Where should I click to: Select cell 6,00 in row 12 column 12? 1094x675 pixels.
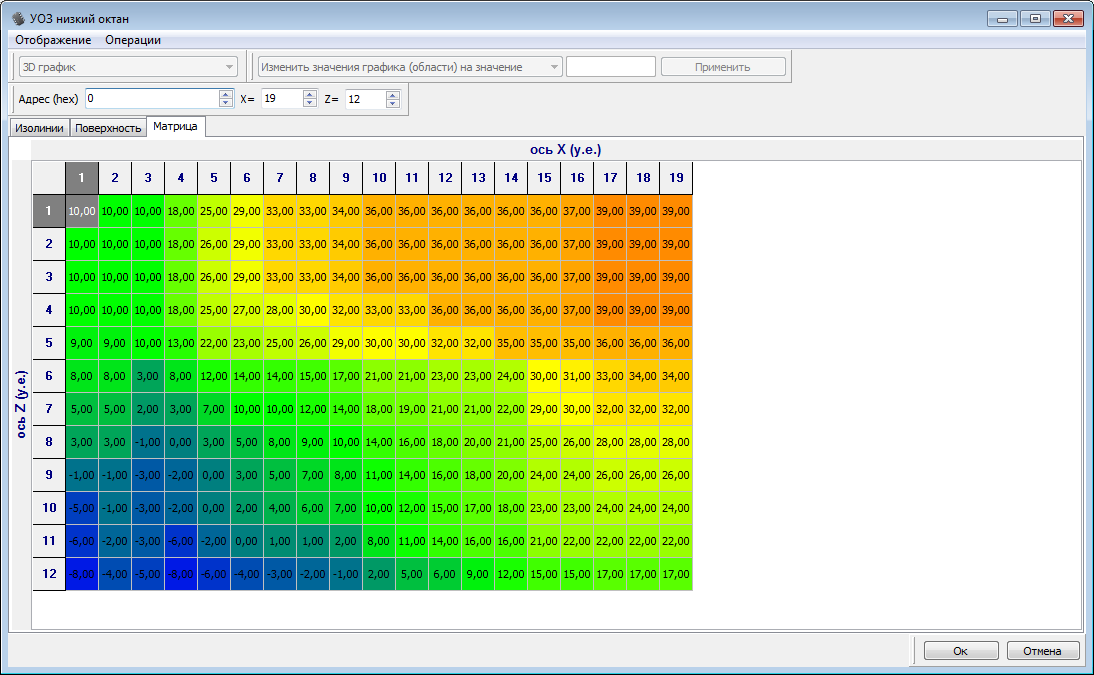pos(444,574)
